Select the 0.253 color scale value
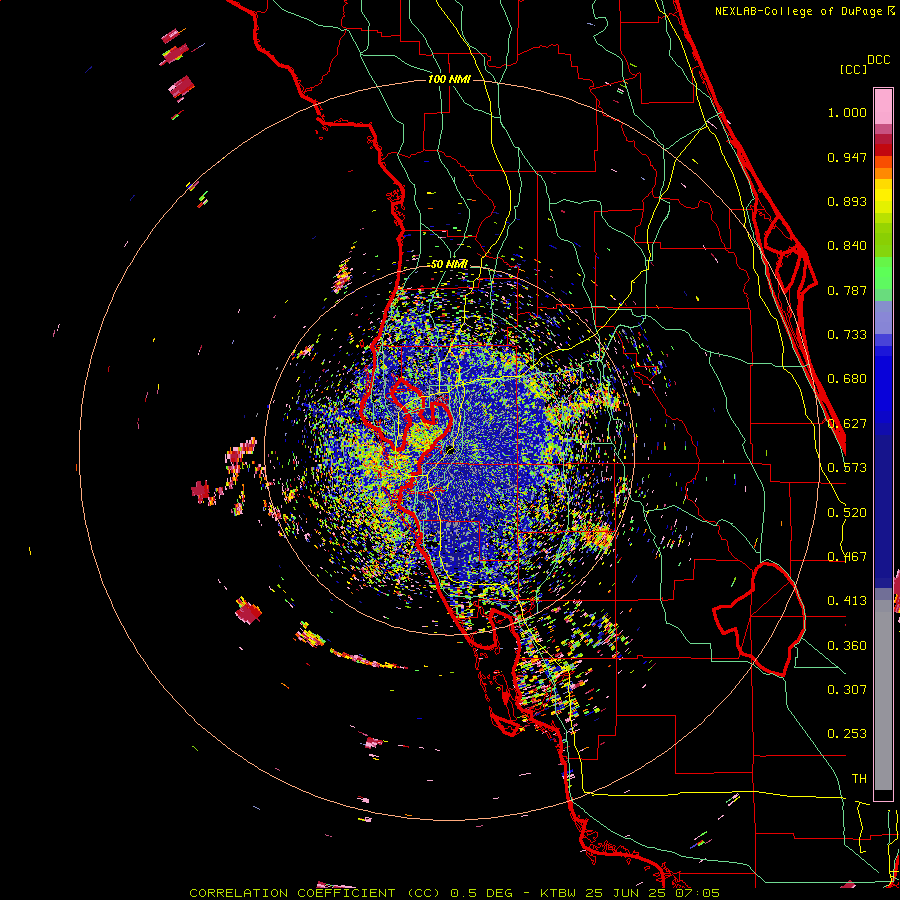 tap(847, 734)
